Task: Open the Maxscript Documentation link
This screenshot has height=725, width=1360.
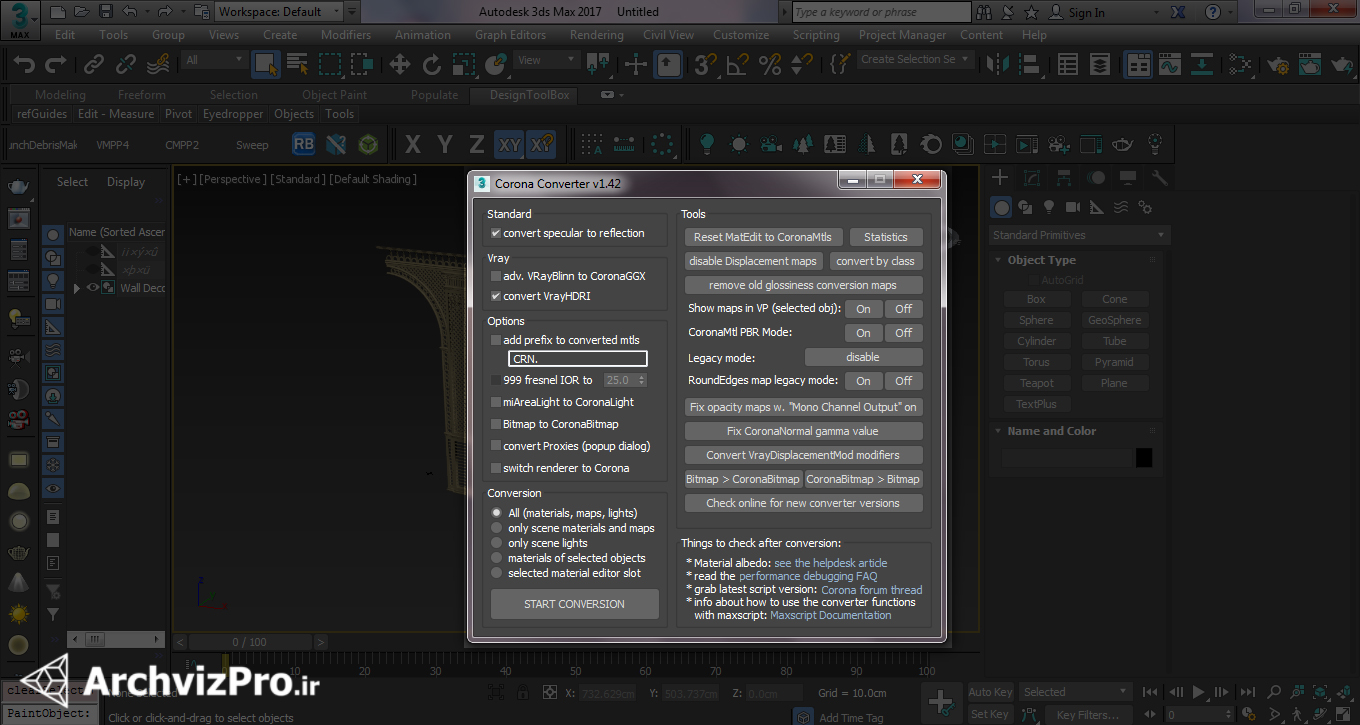Action: [831, 615]
